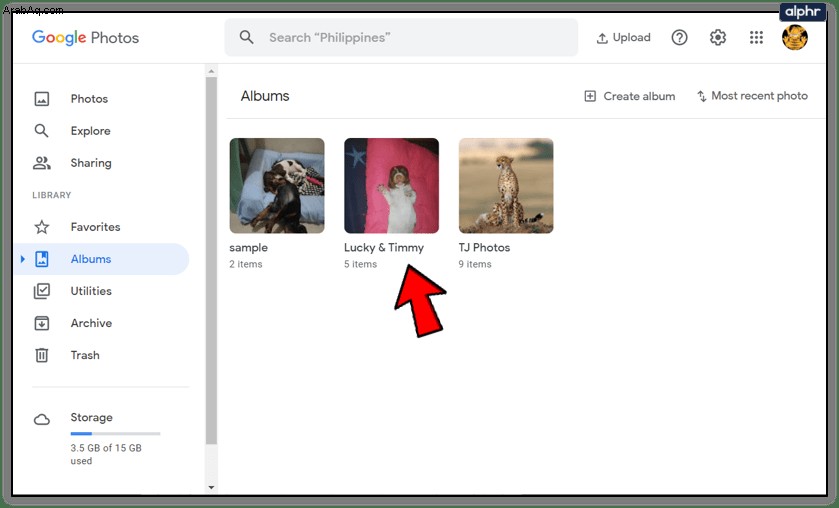Click the Archive box icon
Screen dimensions: 839x508
click(x=42, y=323)
